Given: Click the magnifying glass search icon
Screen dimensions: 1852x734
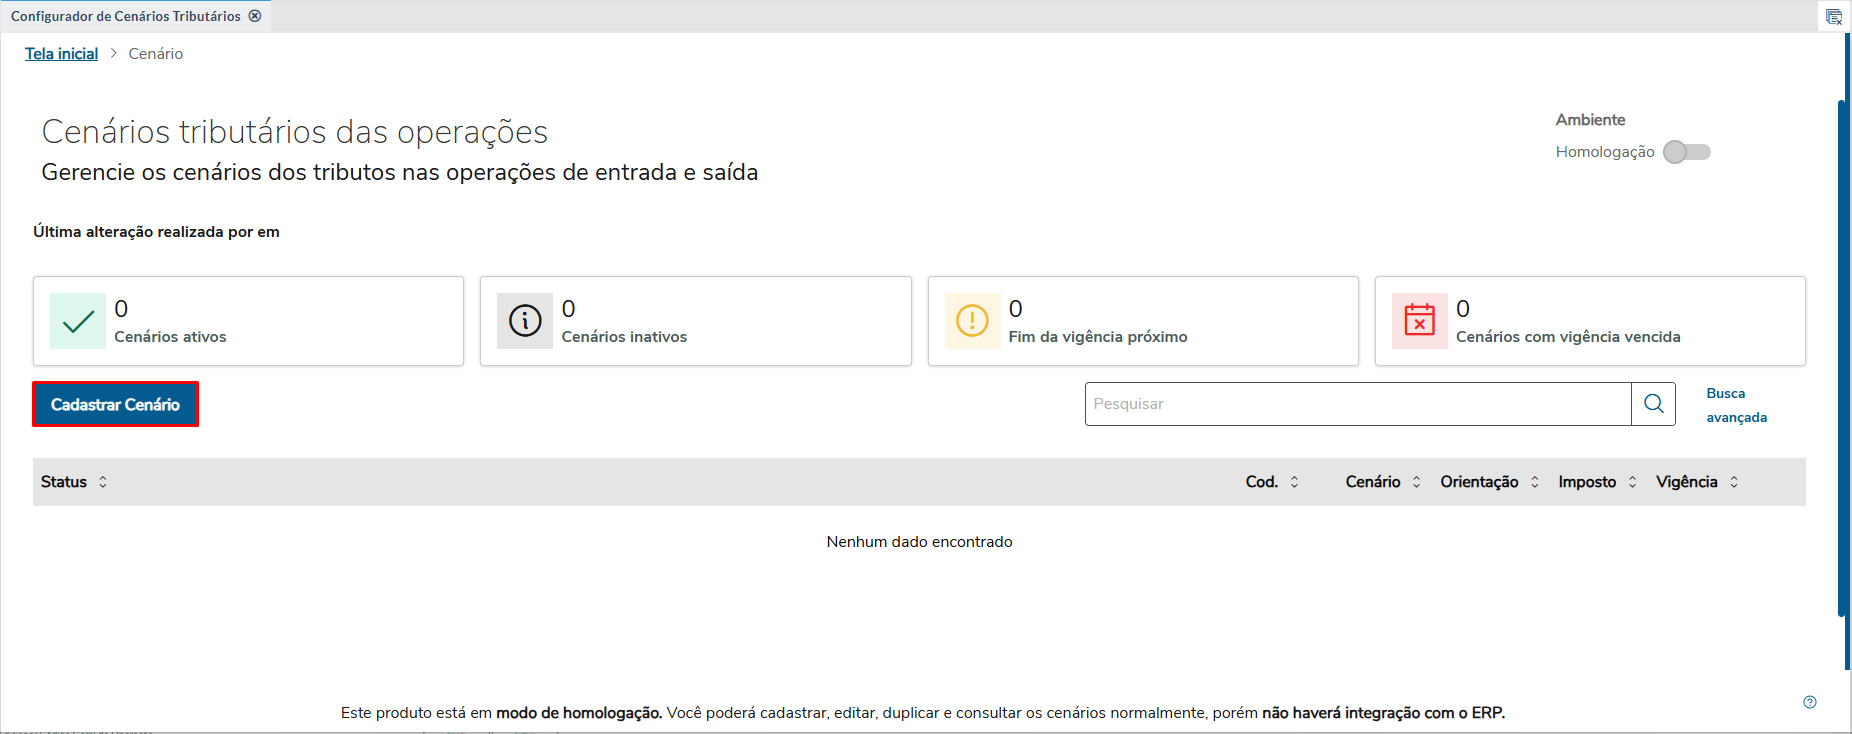Looking at the screenshot, I should point(1653,404).
